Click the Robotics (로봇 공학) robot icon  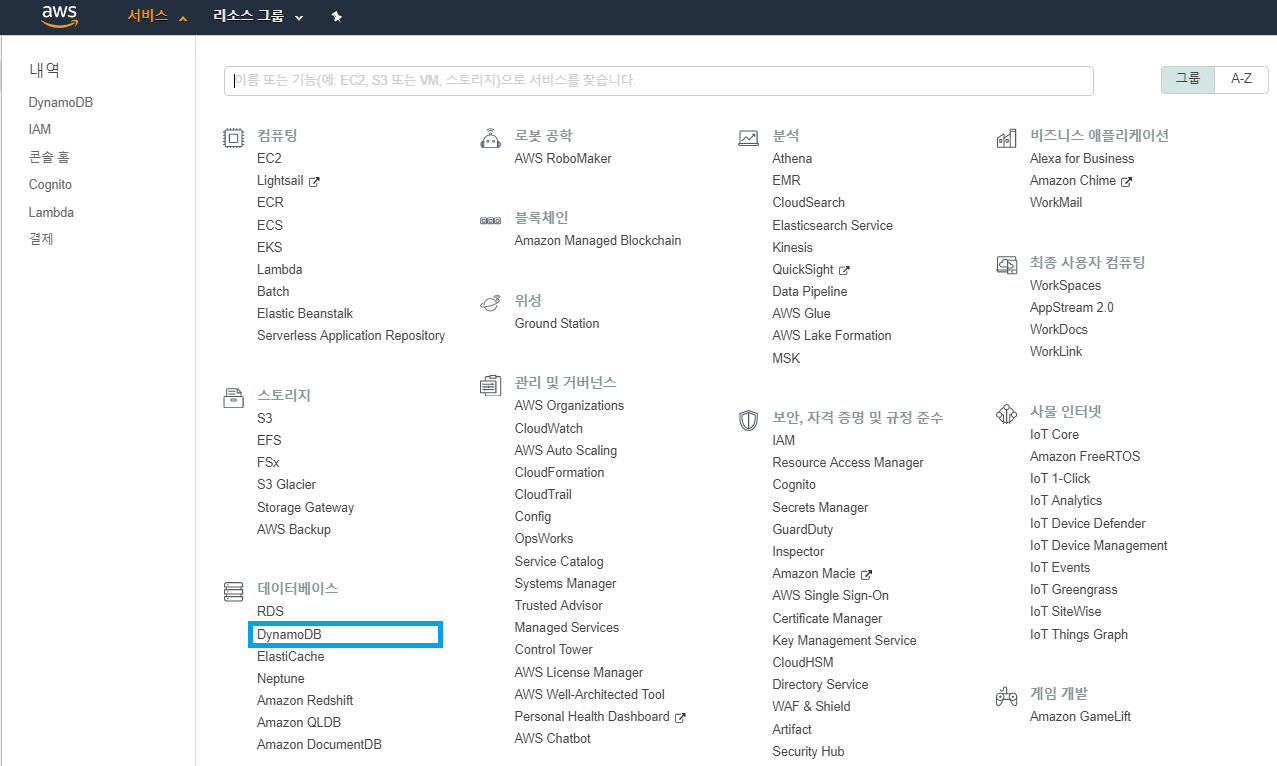490,138
